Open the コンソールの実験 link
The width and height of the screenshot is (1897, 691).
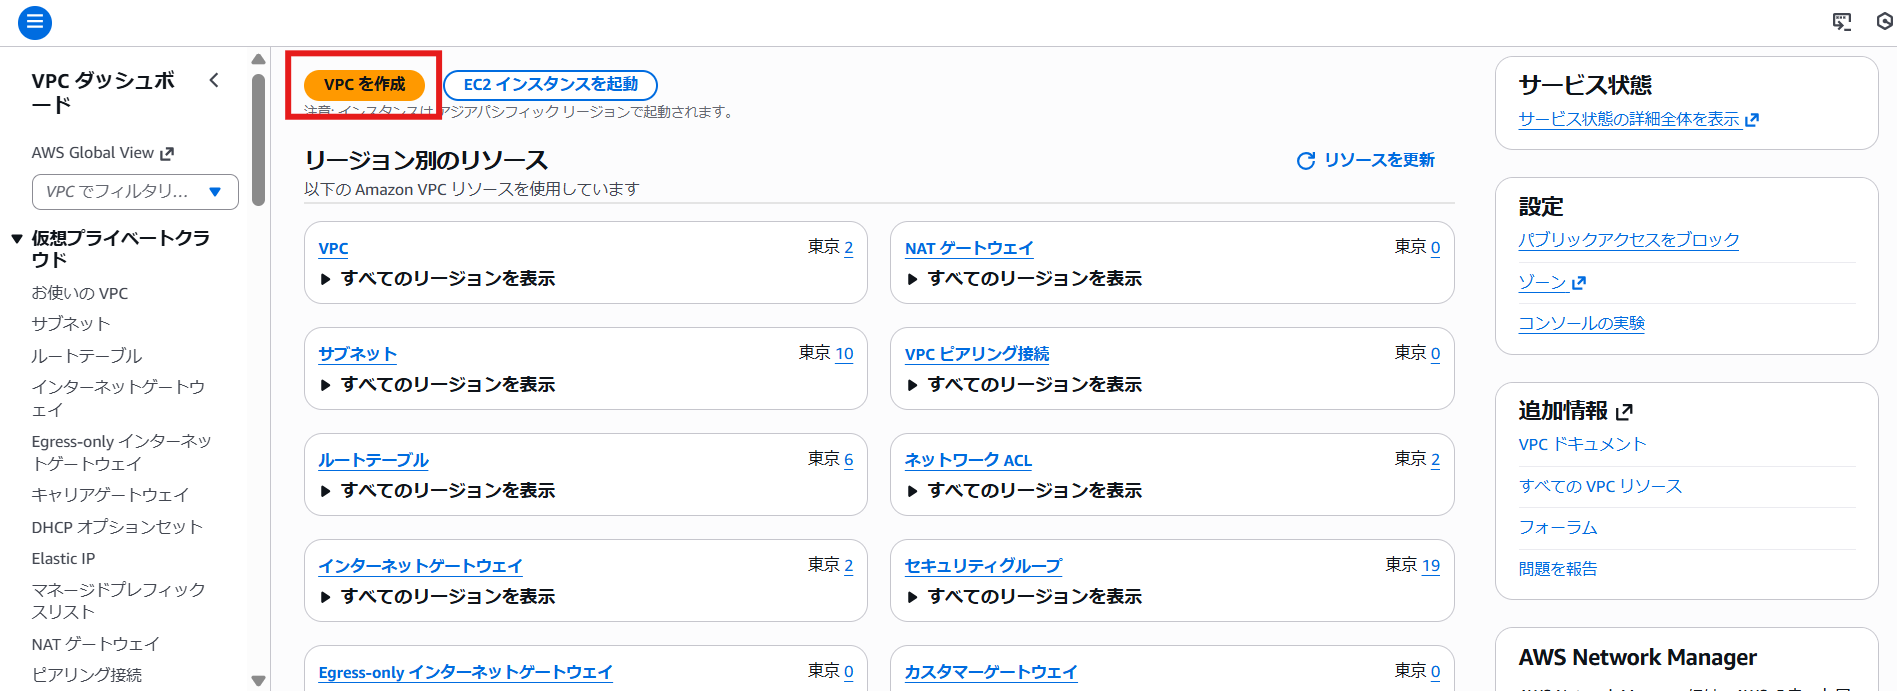pos(1582,323)
